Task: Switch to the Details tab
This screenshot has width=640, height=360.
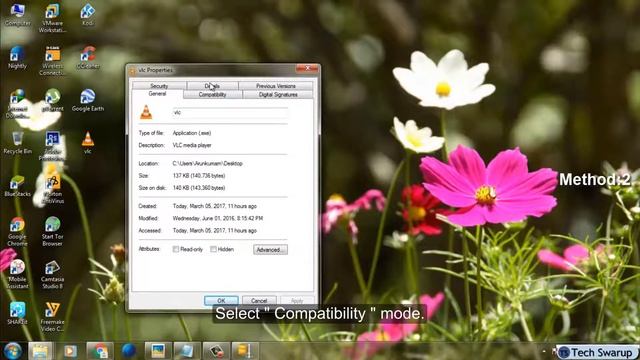Action: tap(212, 86)
